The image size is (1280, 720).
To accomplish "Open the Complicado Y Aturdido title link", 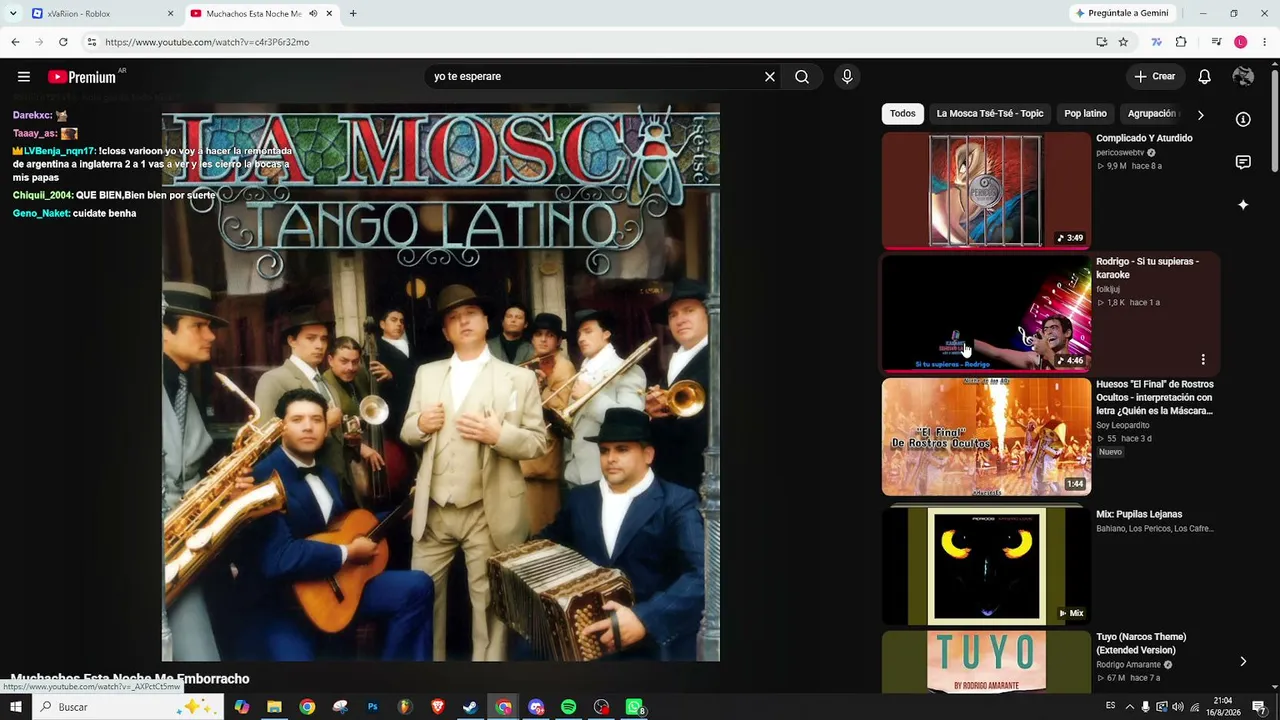I will (1144, 139).
